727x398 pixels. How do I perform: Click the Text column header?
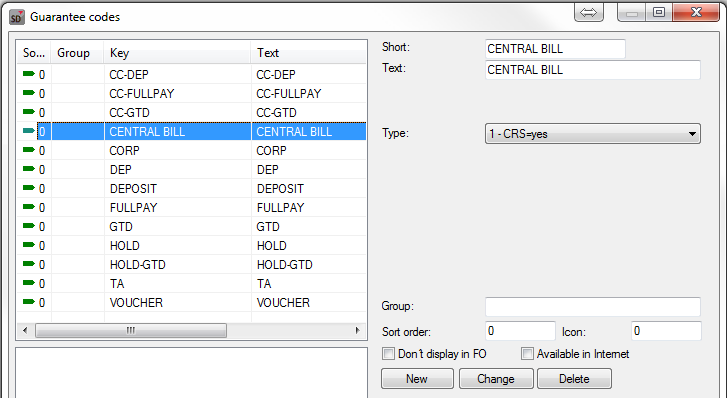point(308,53)
